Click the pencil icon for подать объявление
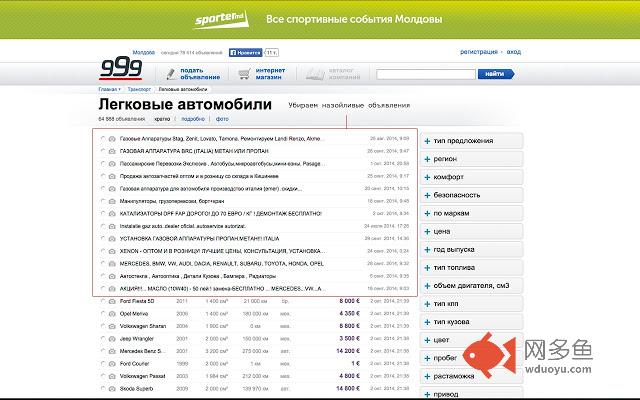Viewport: 640px width, 400px height. point(171,74)
